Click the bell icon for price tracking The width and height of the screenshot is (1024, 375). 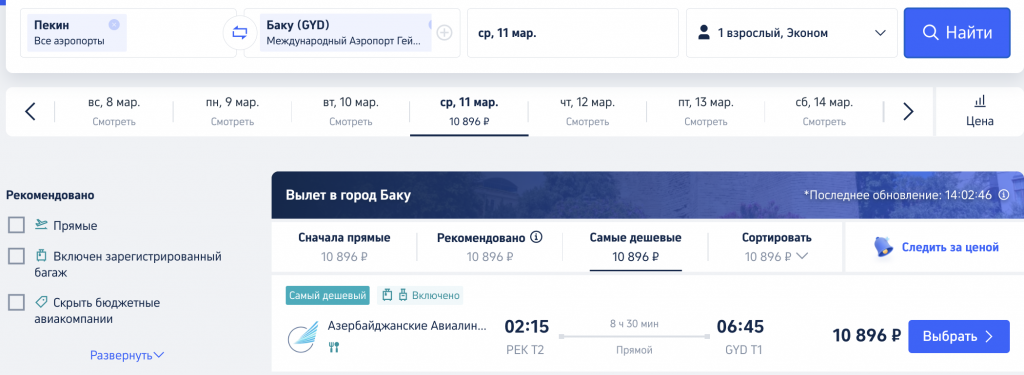(x=884, y=247)
